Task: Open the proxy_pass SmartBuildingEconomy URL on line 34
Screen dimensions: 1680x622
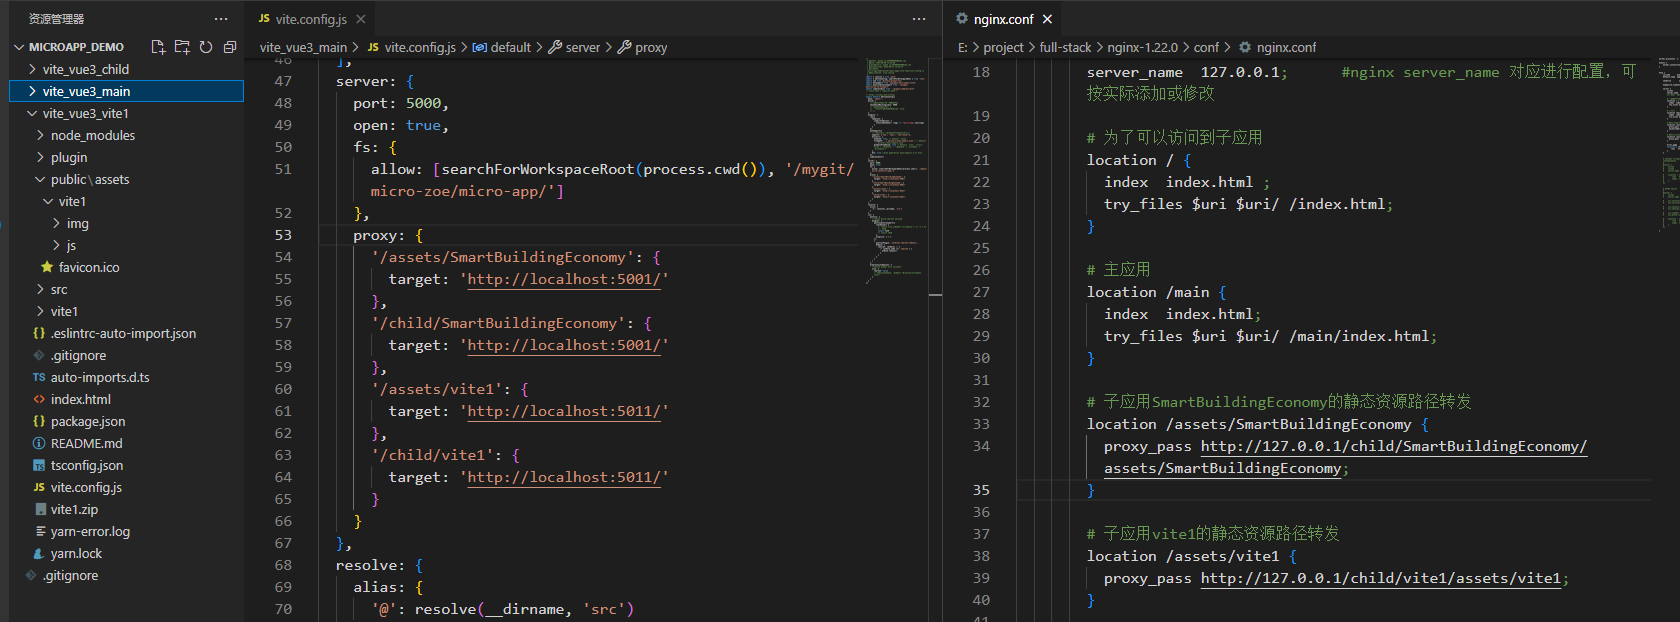Action: 1394,446
